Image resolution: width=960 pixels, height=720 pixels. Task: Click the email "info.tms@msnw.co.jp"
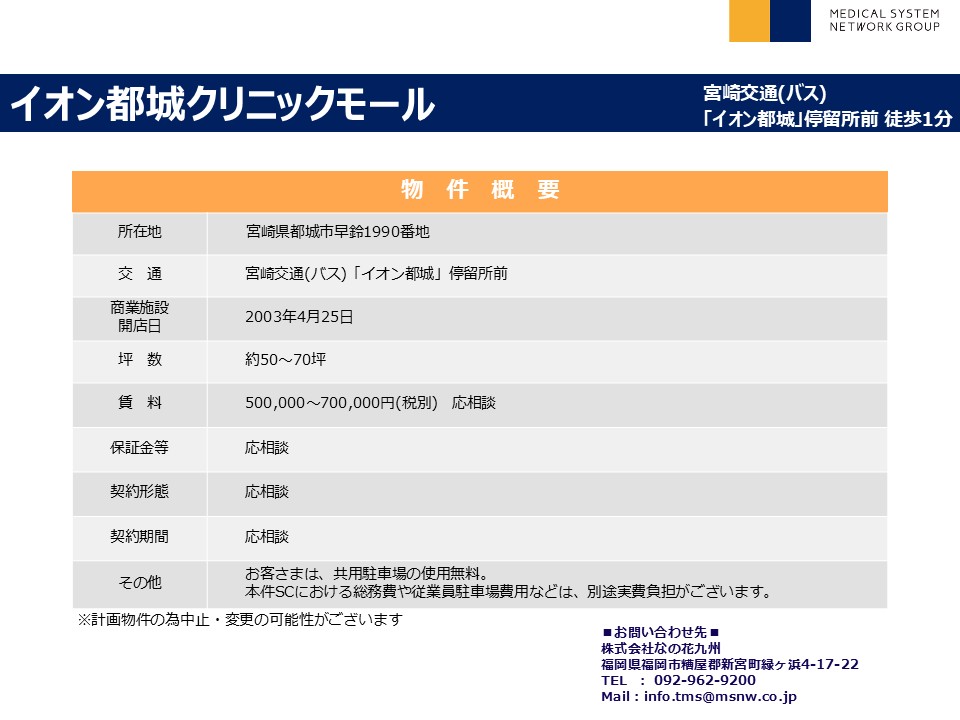tap(720, 696)
